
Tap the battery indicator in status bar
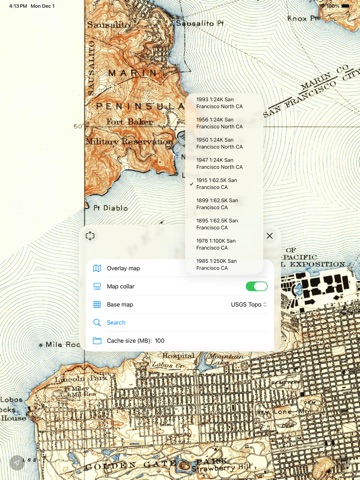(x=346, y=6)
